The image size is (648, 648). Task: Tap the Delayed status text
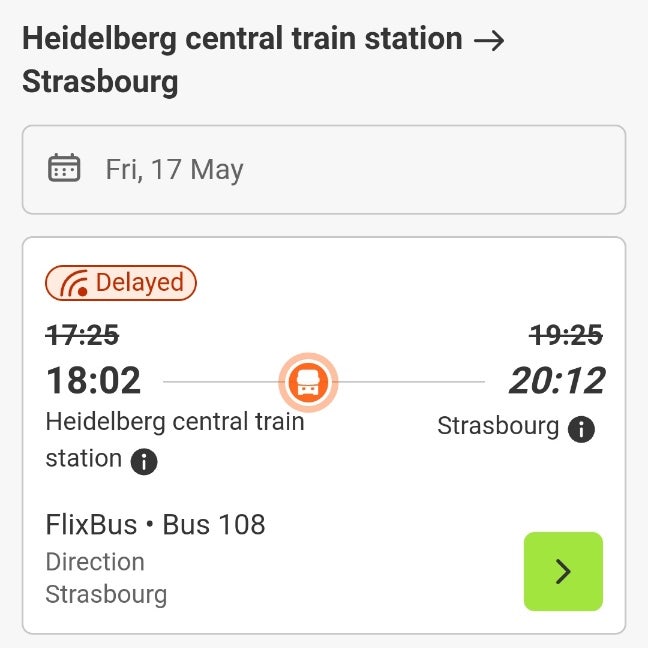pos(139,283)
